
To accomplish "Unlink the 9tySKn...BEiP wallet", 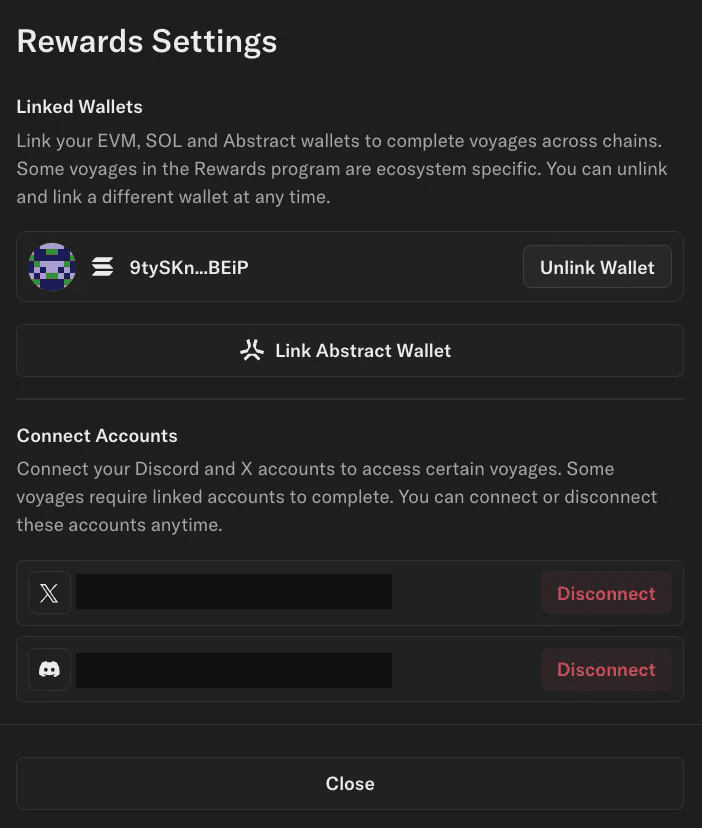I will coord(597,267).
